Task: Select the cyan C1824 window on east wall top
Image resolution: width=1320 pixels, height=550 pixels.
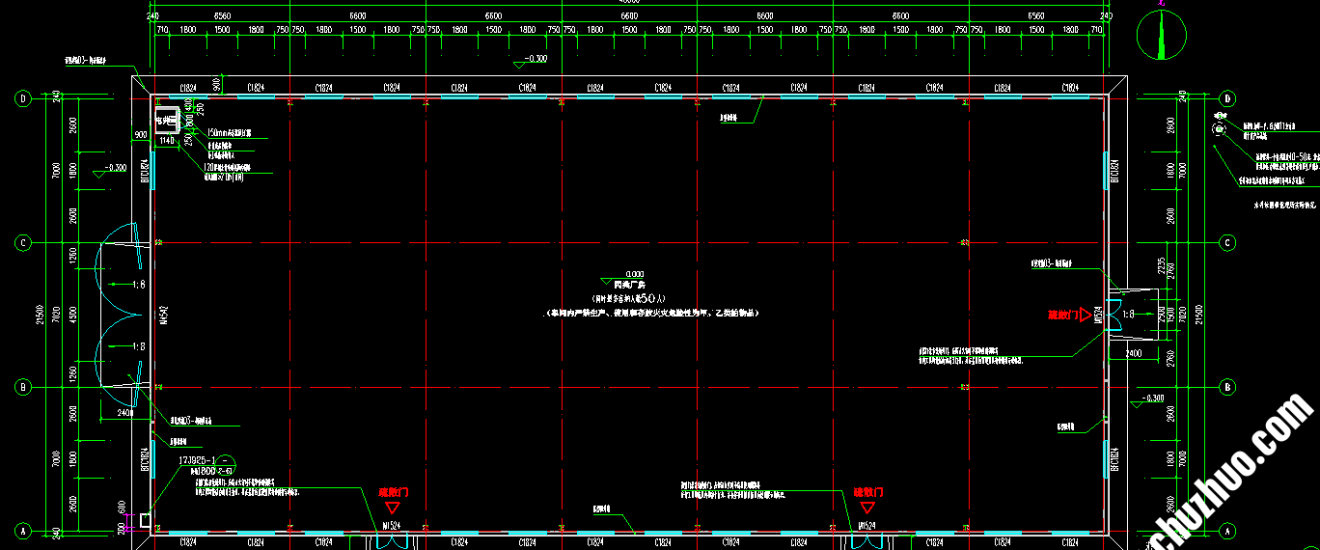Action: [1108, 170]
